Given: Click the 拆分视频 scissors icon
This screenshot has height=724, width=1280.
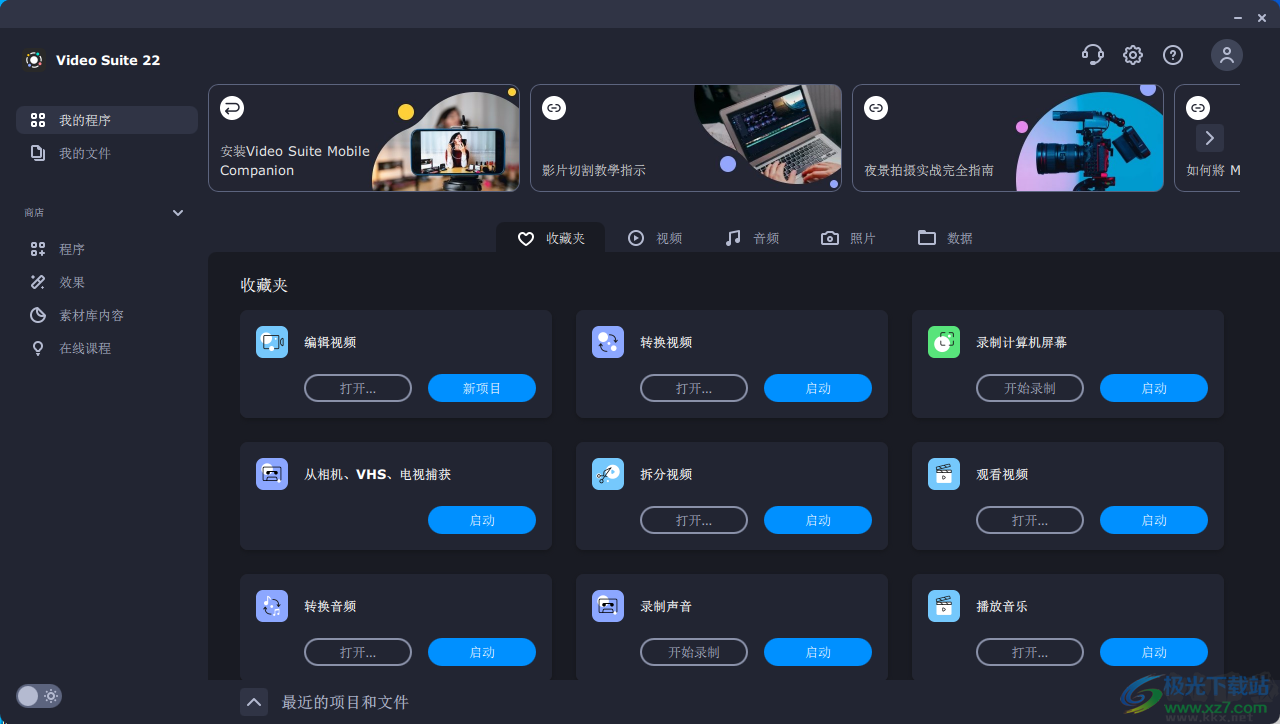Looking at the screenshot, I should tap(608, 474).
